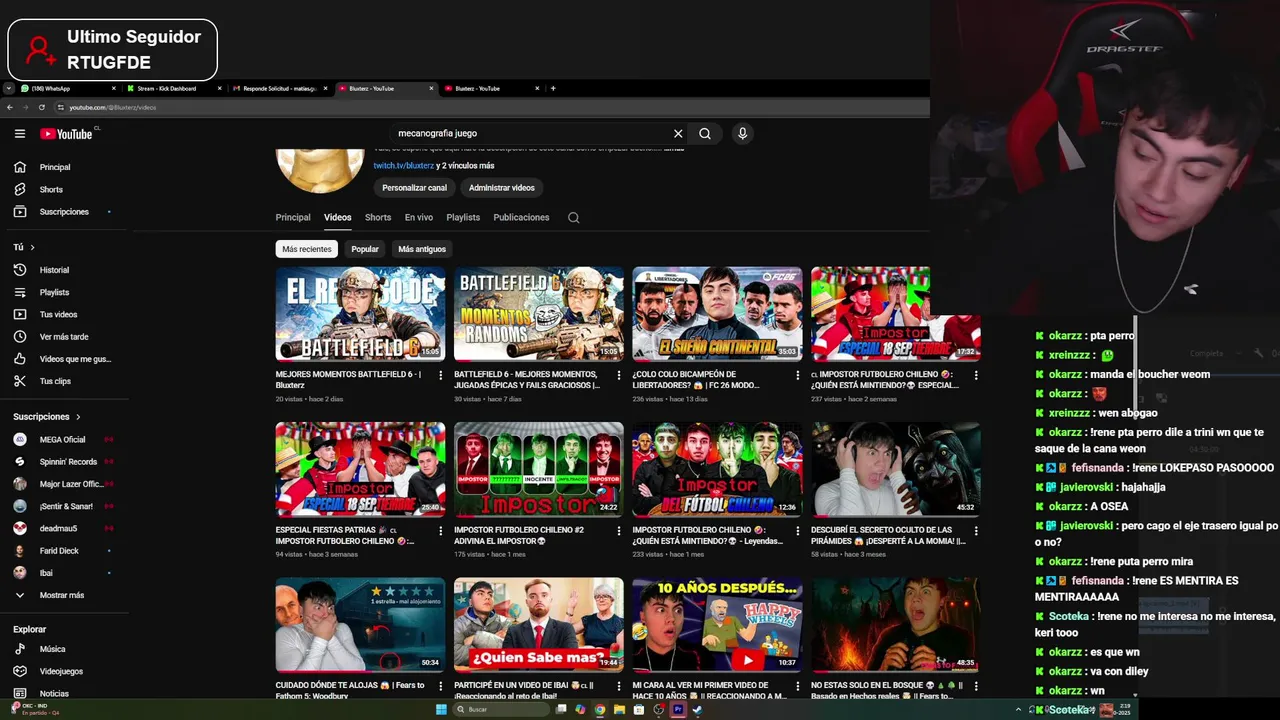Switch to the Responde Solicitud Gmail tab
Image resolution: width=1280 pixels, height=720 pixels.
[x=280, y=88]
